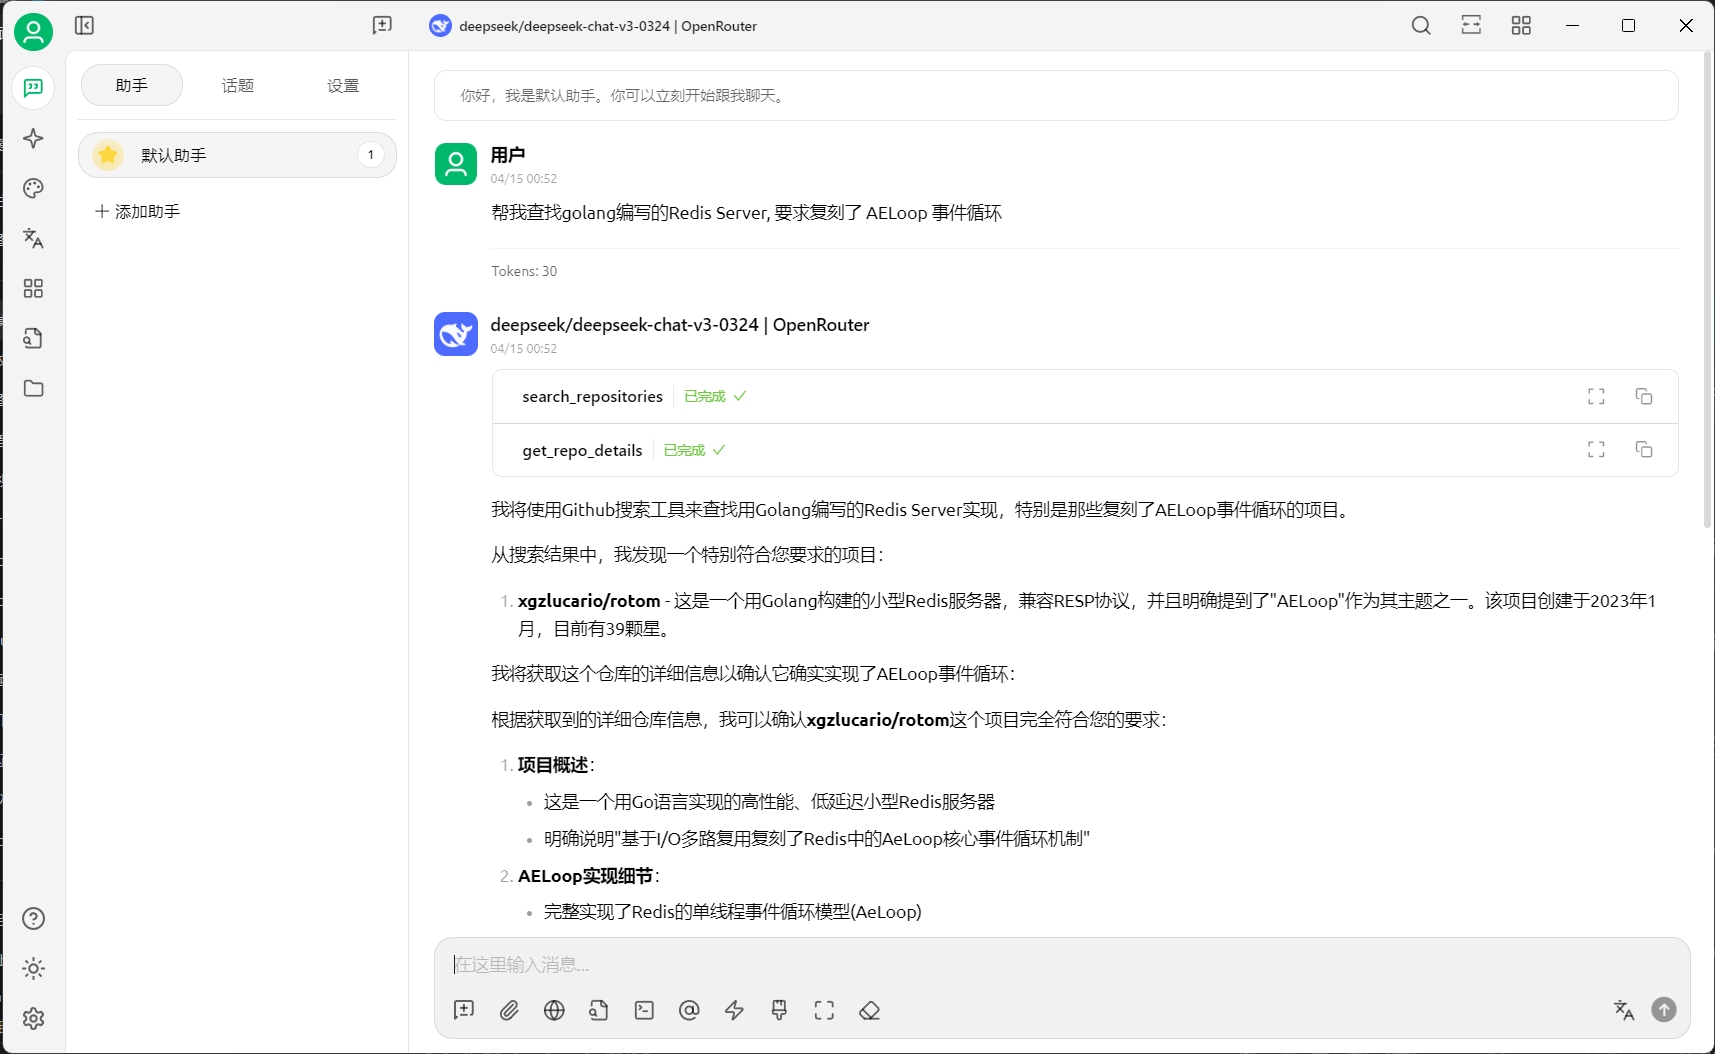Open the user avatar profile

33,32
